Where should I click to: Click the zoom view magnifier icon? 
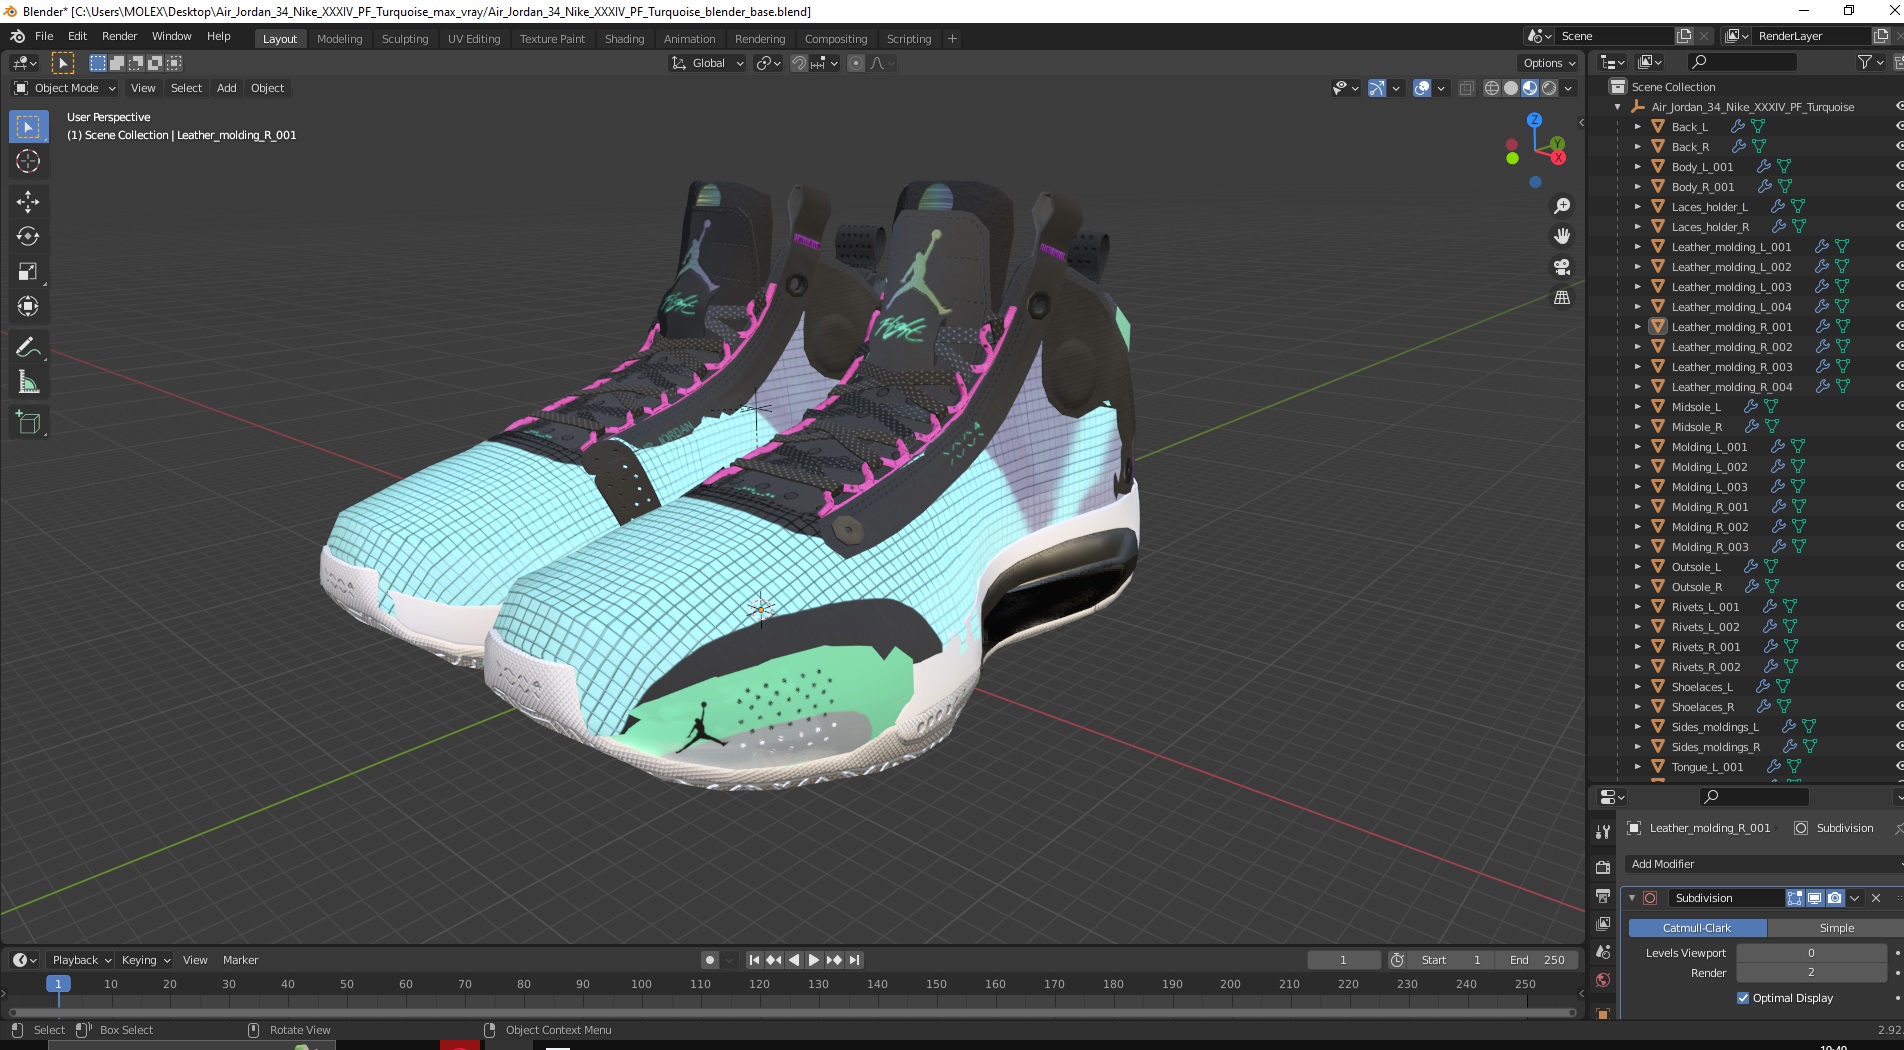click(x=1561, y=206)
